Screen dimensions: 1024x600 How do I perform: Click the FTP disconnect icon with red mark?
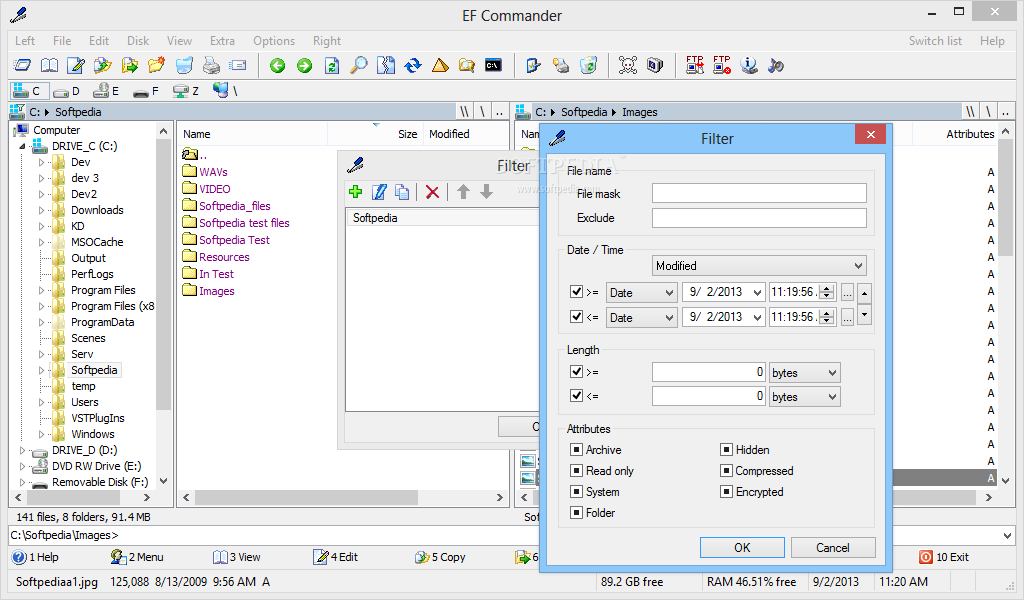[722, 65]
